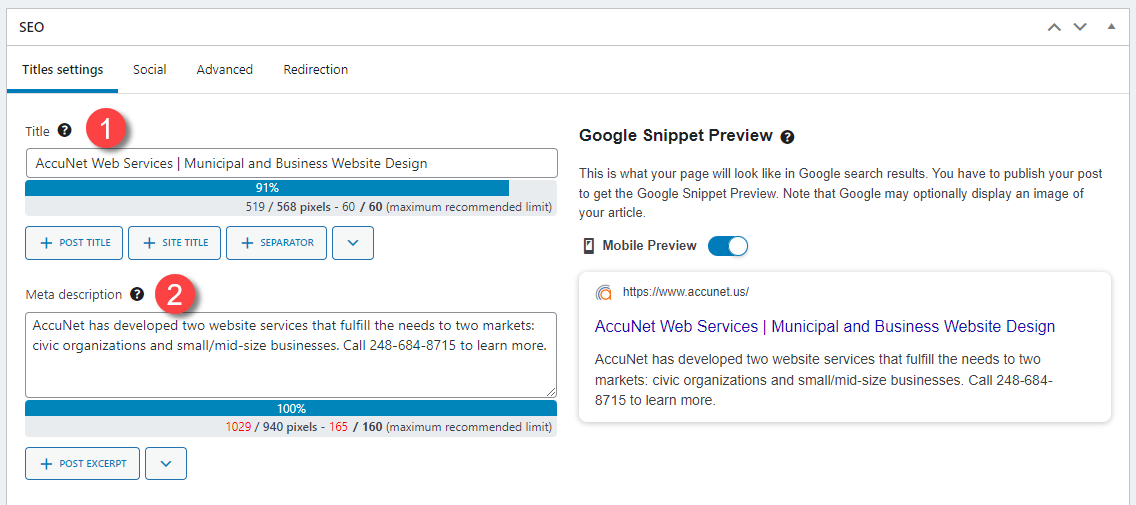Open the Advanced tab
The height and width of the screenshot is (505, 1136).
click(x=225, y=70)
